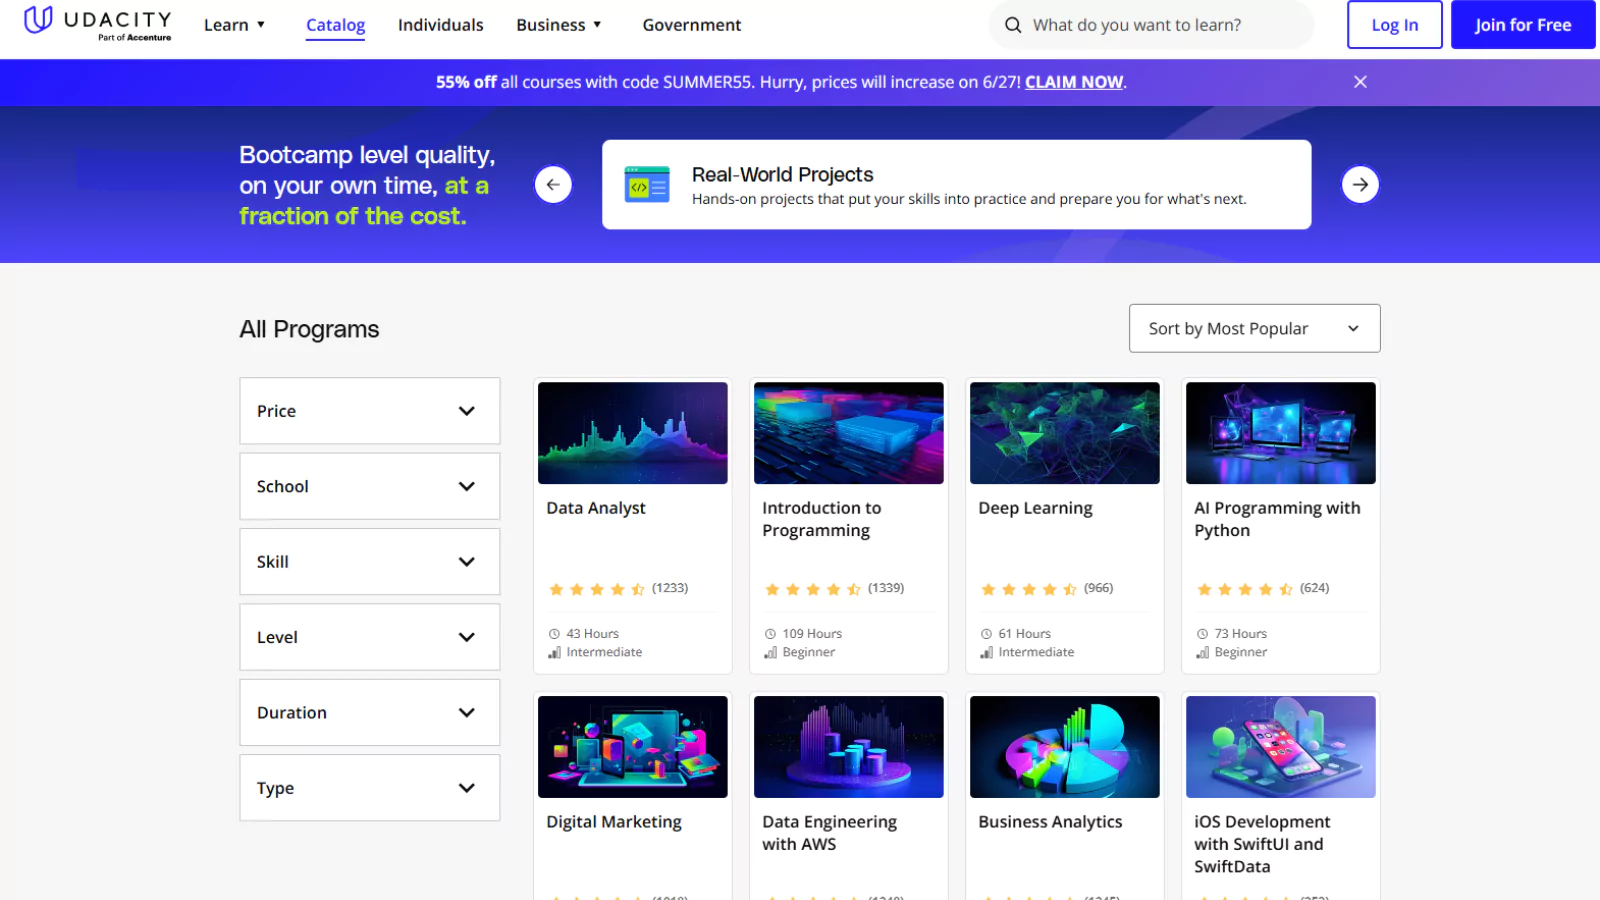This screenshot has width=1600, height=900.
Task: Open Data Engineering with AWS thumbnail
Action: [x=849, y=747]
